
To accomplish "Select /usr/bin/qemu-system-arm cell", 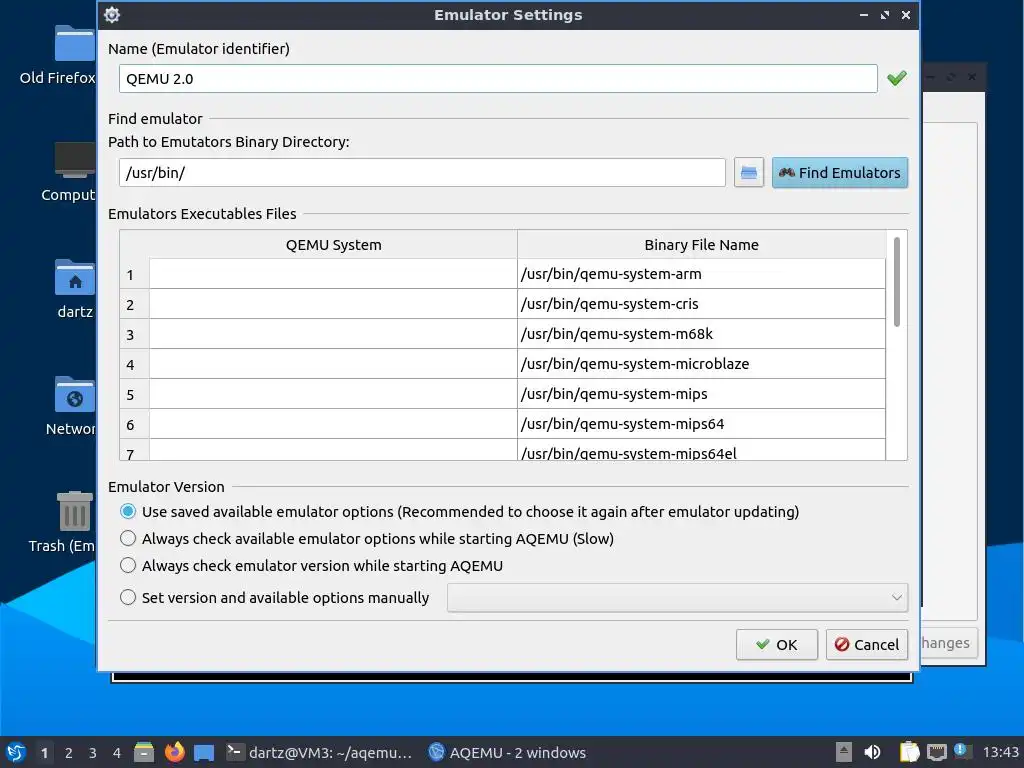I will pos(701,274).
